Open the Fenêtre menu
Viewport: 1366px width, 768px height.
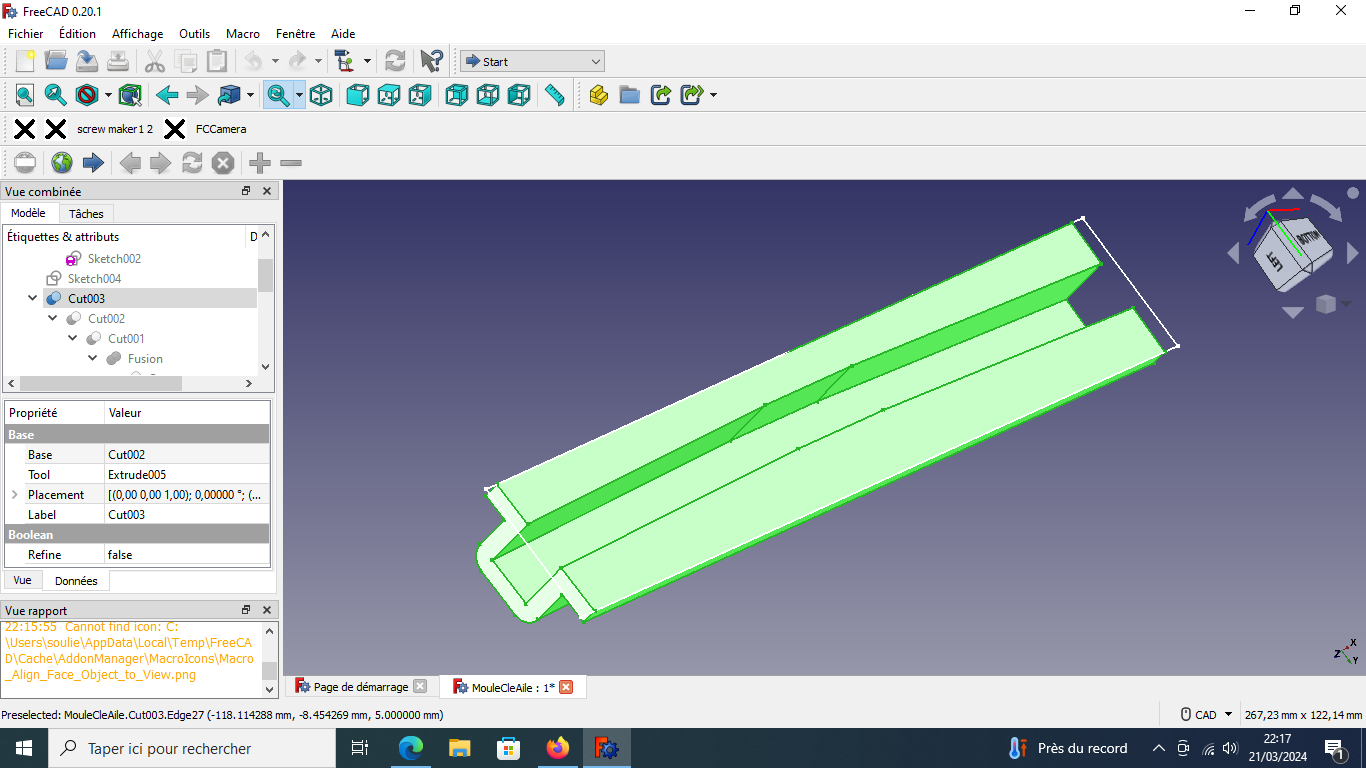(295, 33)
